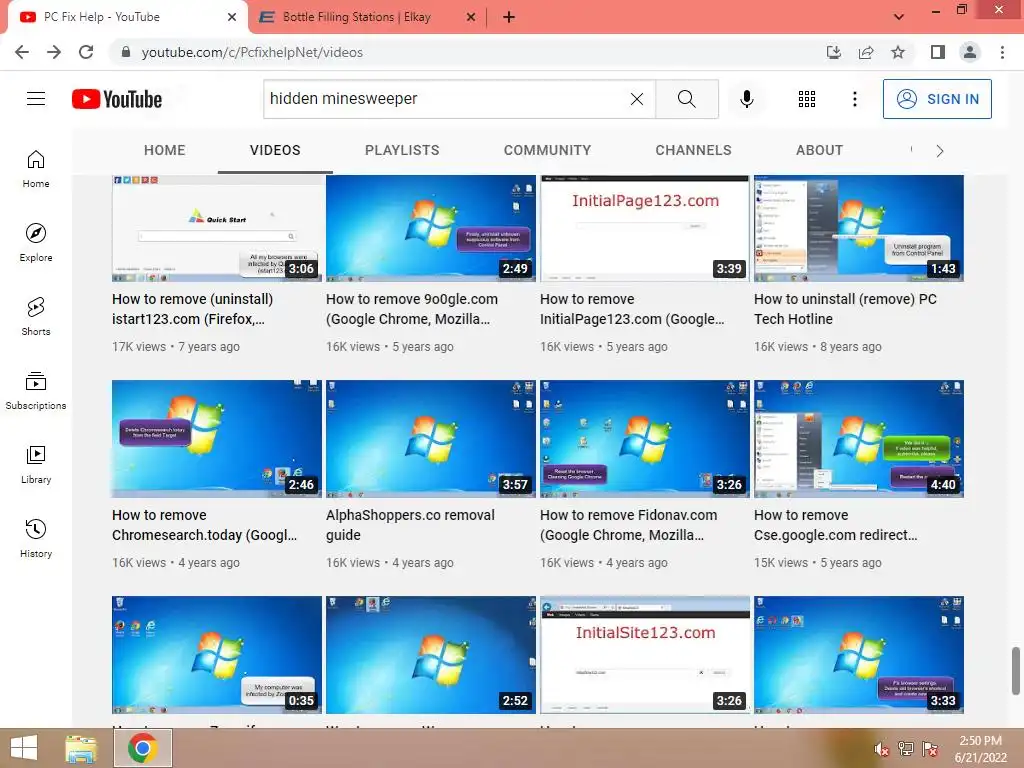Screen dimensions: 1024x768
Task: Open Shorts in the sidebar
Action: click(36, 316)
